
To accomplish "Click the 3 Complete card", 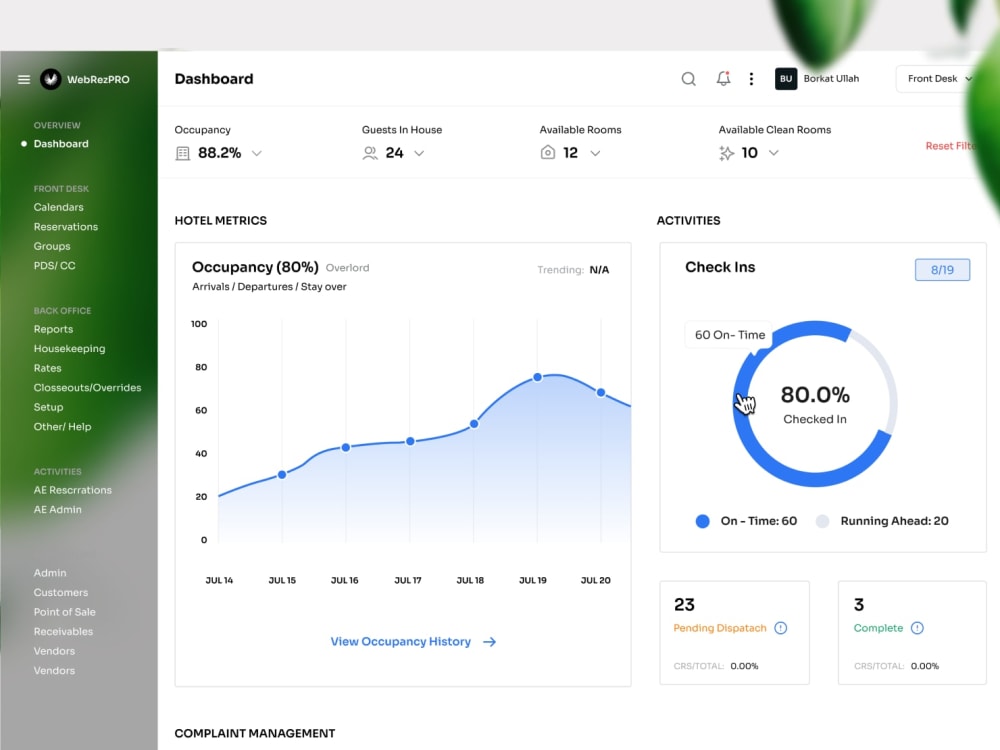I will pyautogui.click(x=912, y=633).
